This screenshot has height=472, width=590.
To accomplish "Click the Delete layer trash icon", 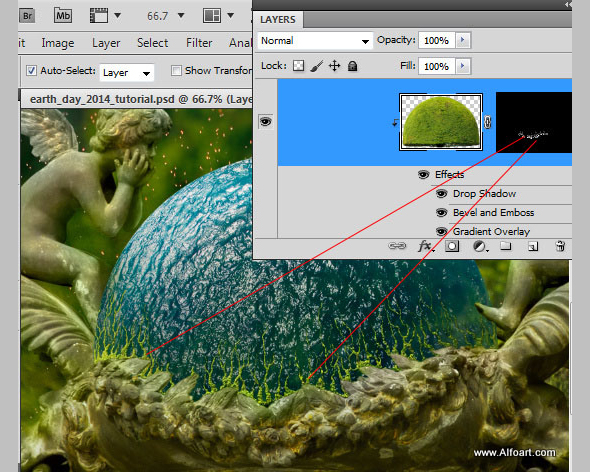I will pos(560,246).
